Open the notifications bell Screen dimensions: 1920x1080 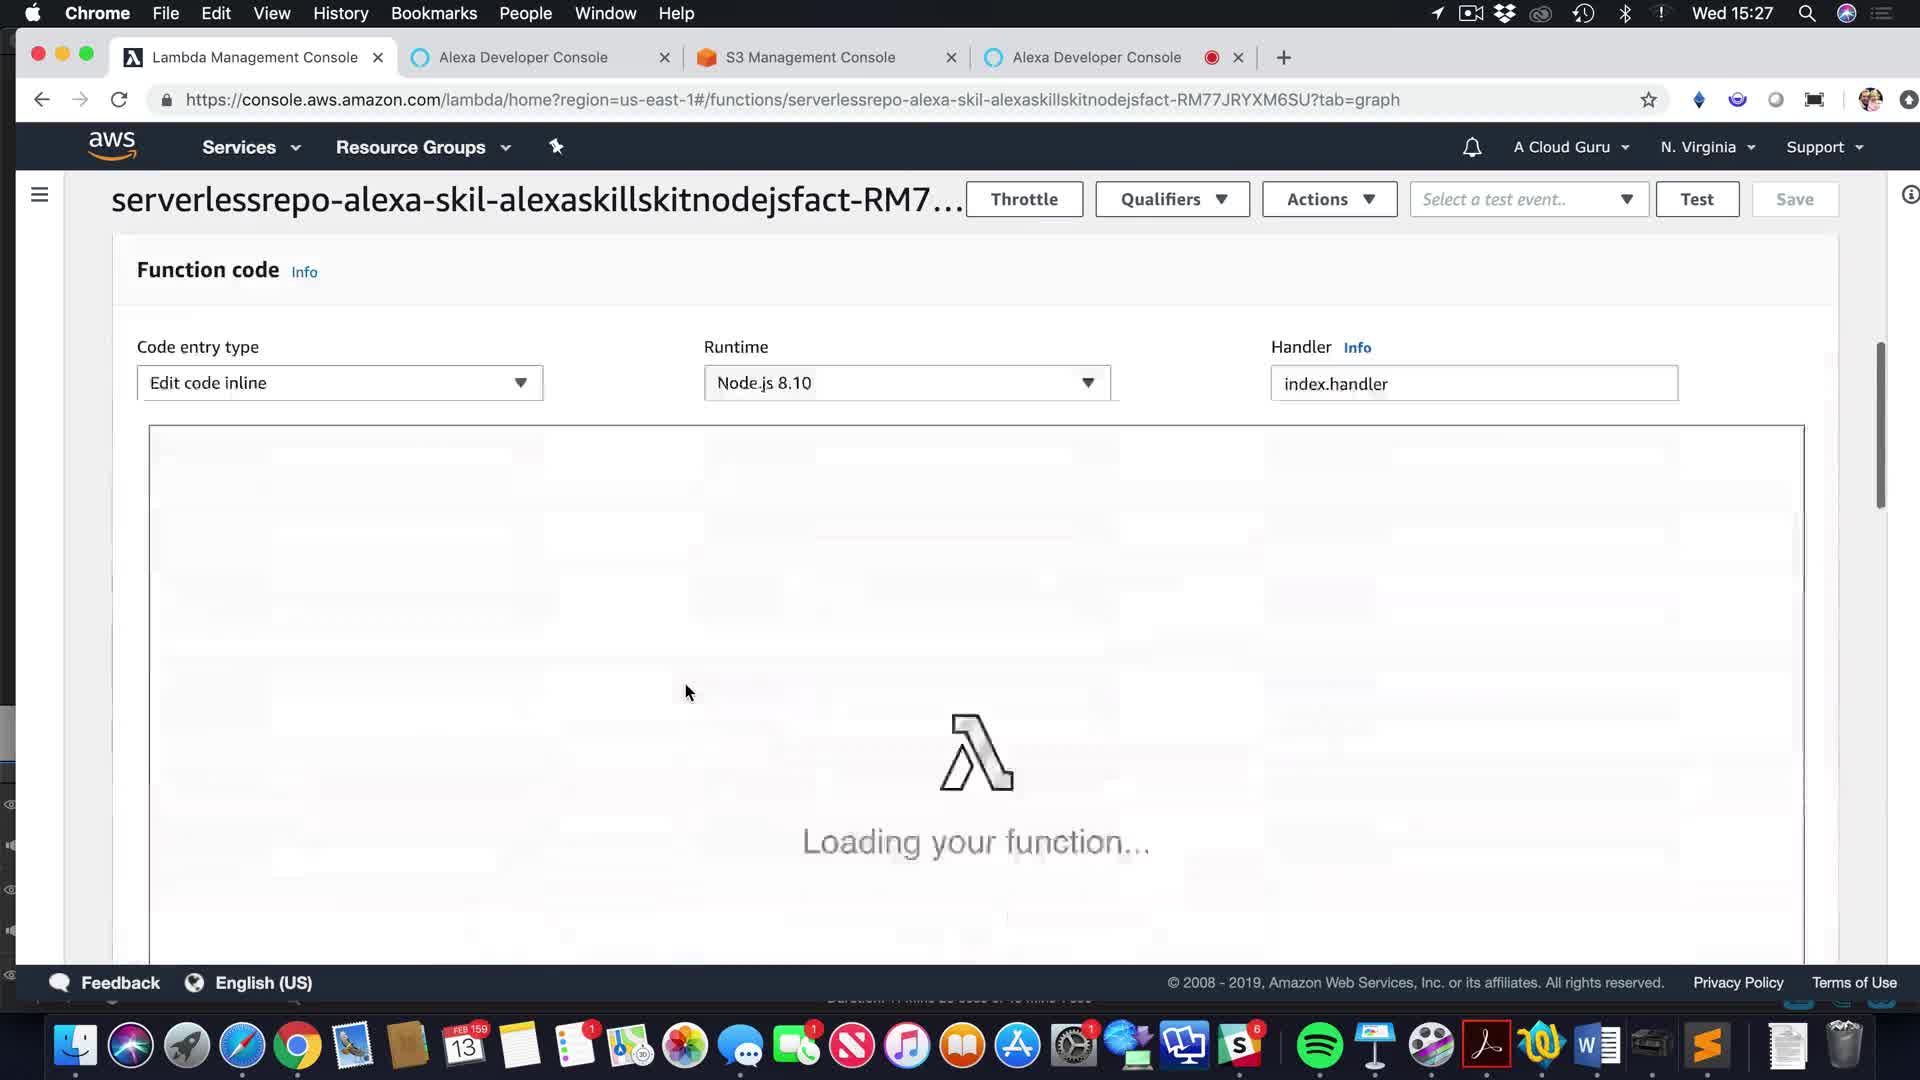[x=1471, y=147]
